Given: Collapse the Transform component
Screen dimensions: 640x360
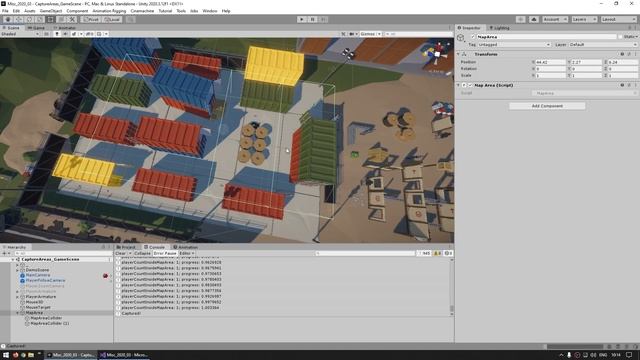Looking at the screenshot, I should (x=458, y=54).
